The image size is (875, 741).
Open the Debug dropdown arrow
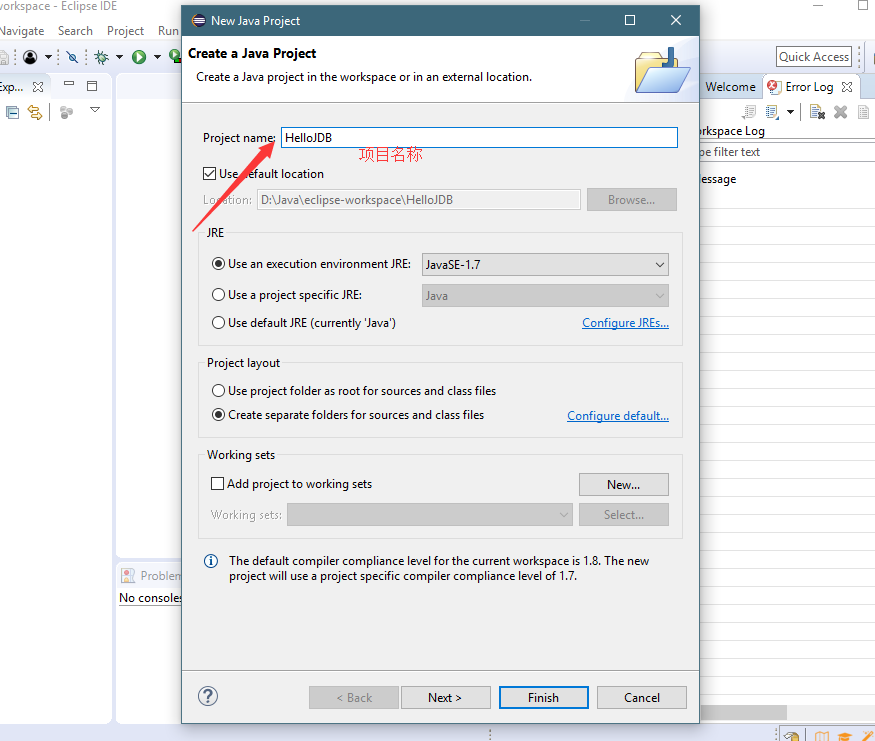click(119, 57)
